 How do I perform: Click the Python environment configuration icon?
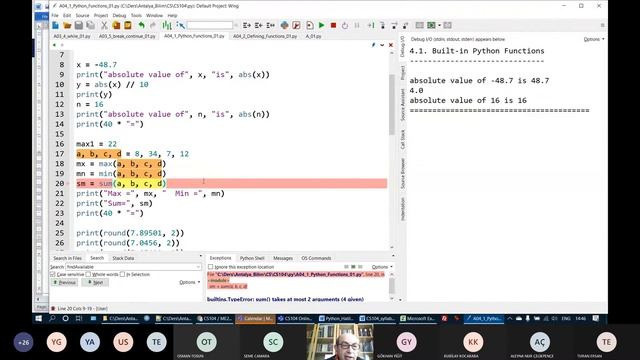point(284,25)
